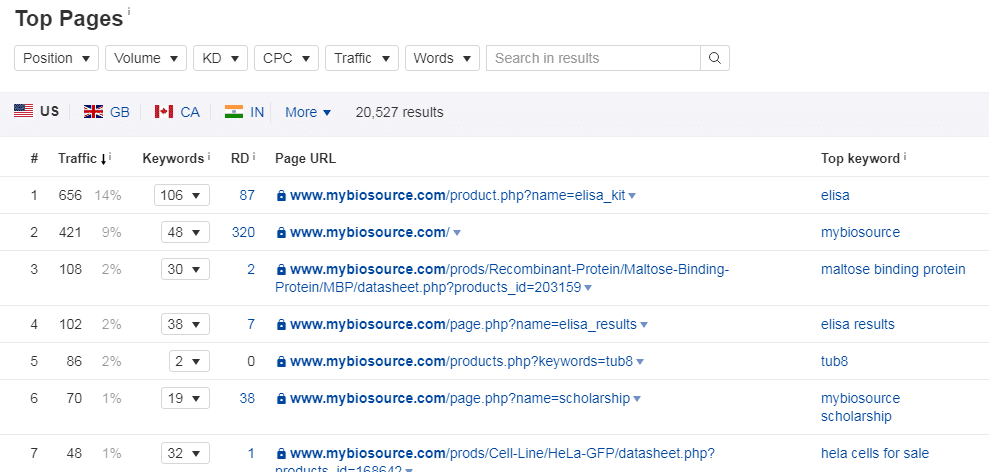Click inside the Search in results field
The height and width of the screenshot is (472, 989).
pyautogui.click(x=592, y=58)
